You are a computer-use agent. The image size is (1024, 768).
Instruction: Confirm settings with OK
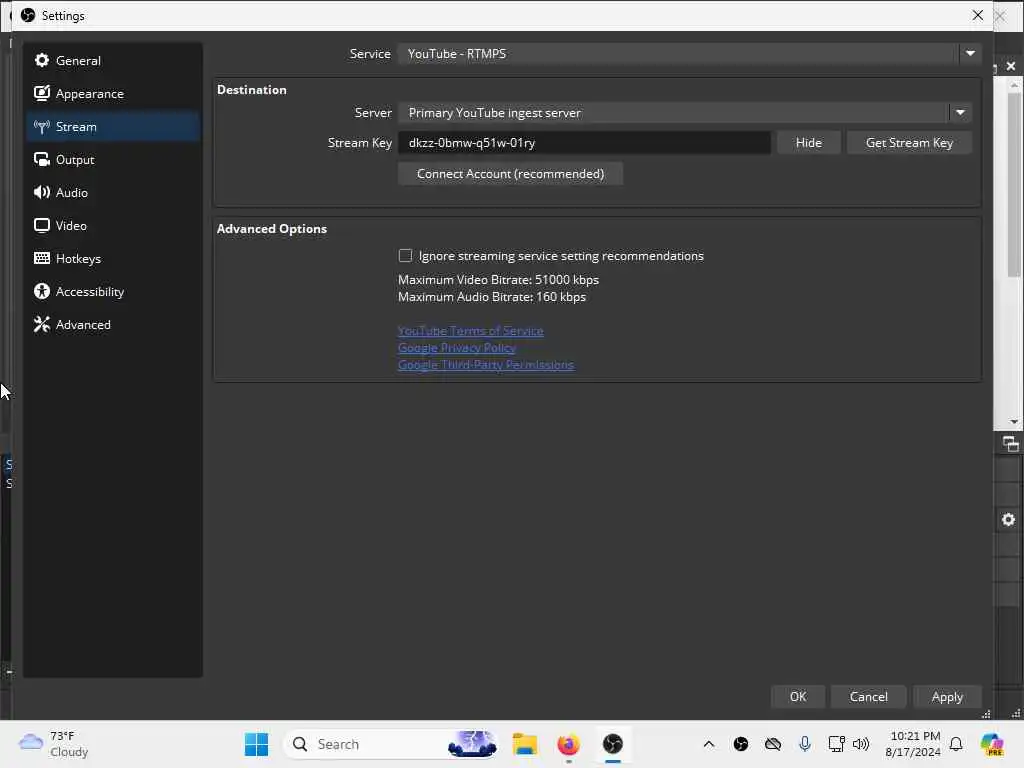[797, 697]
